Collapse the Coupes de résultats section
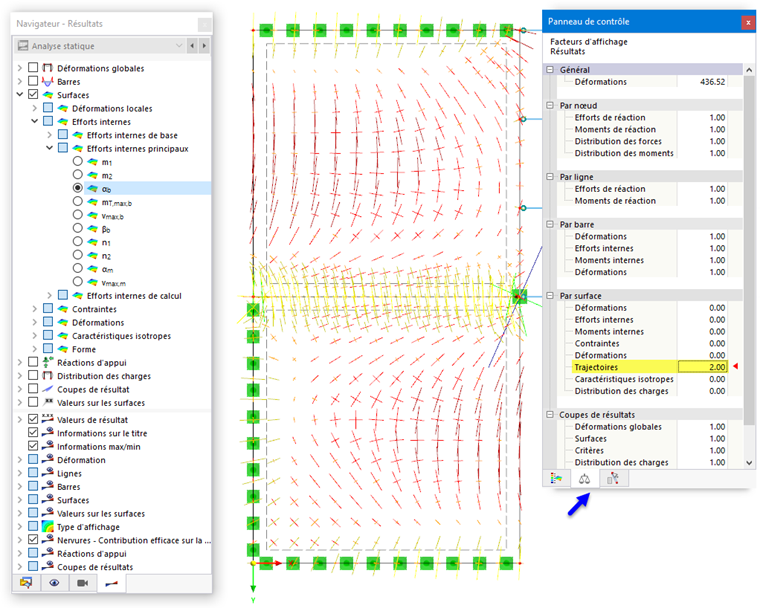Screen dimensions: 760x608 pos(550,415)
